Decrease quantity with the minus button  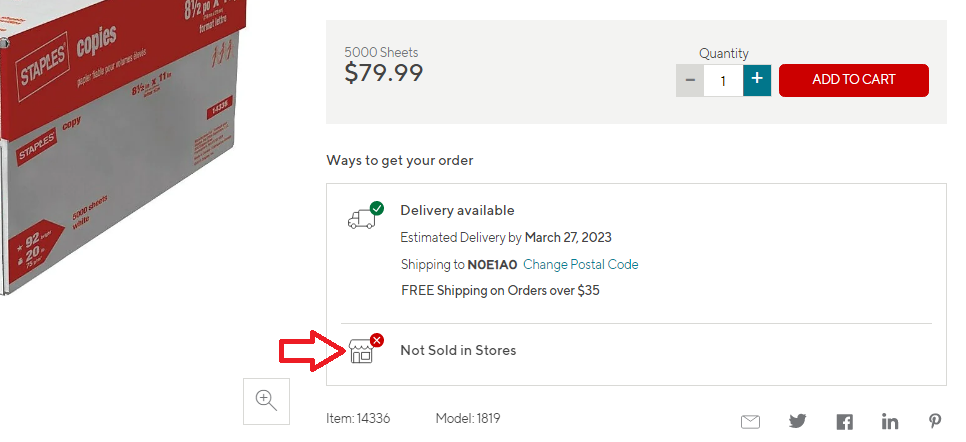click(690, 80)
